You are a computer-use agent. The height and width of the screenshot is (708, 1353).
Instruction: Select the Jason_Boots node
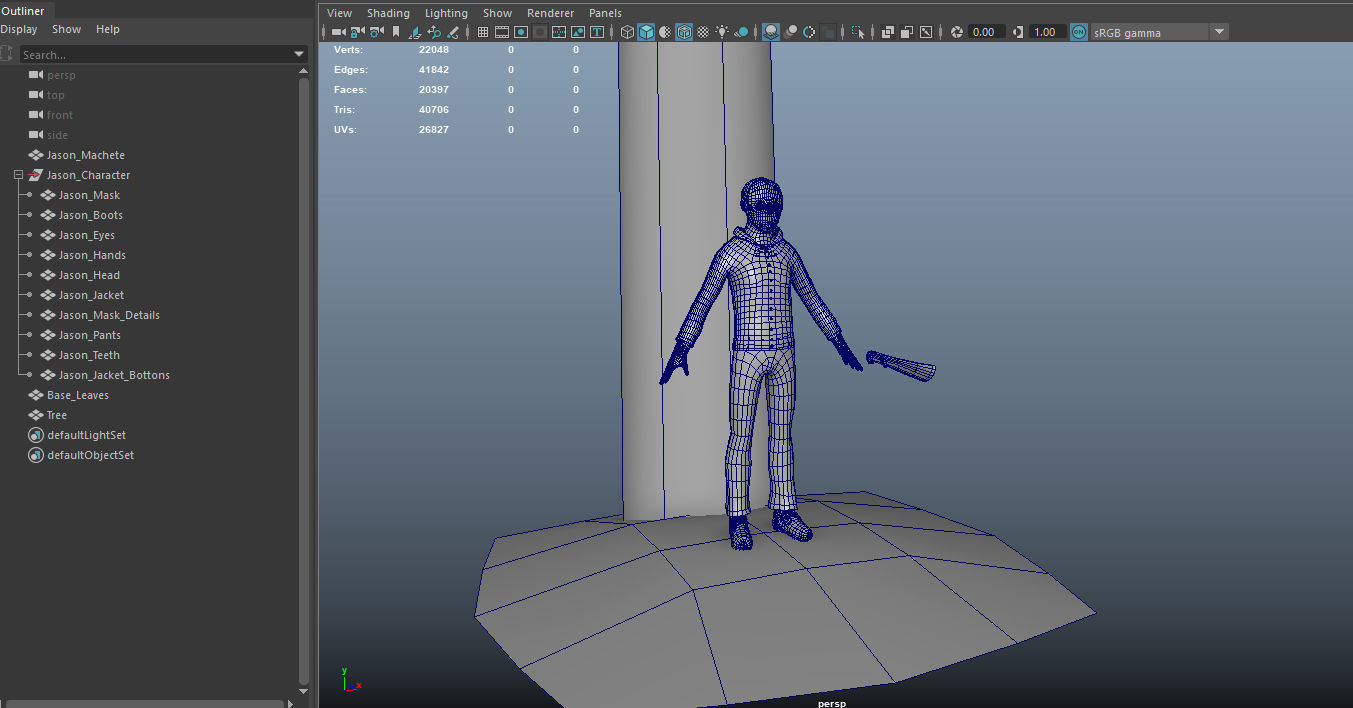point(91,215)
